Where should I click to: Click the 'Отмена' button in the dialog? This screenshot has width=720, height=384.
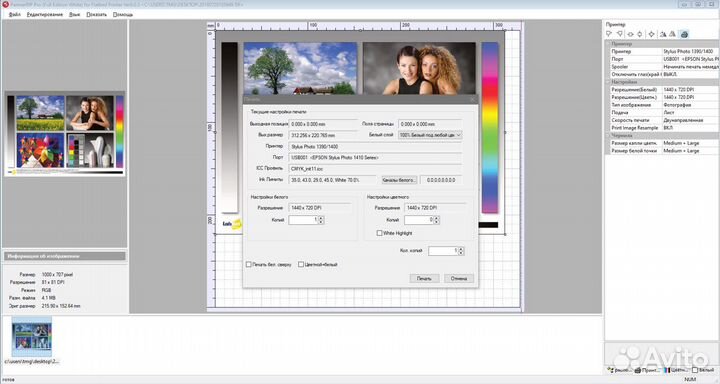click(459, 278)
